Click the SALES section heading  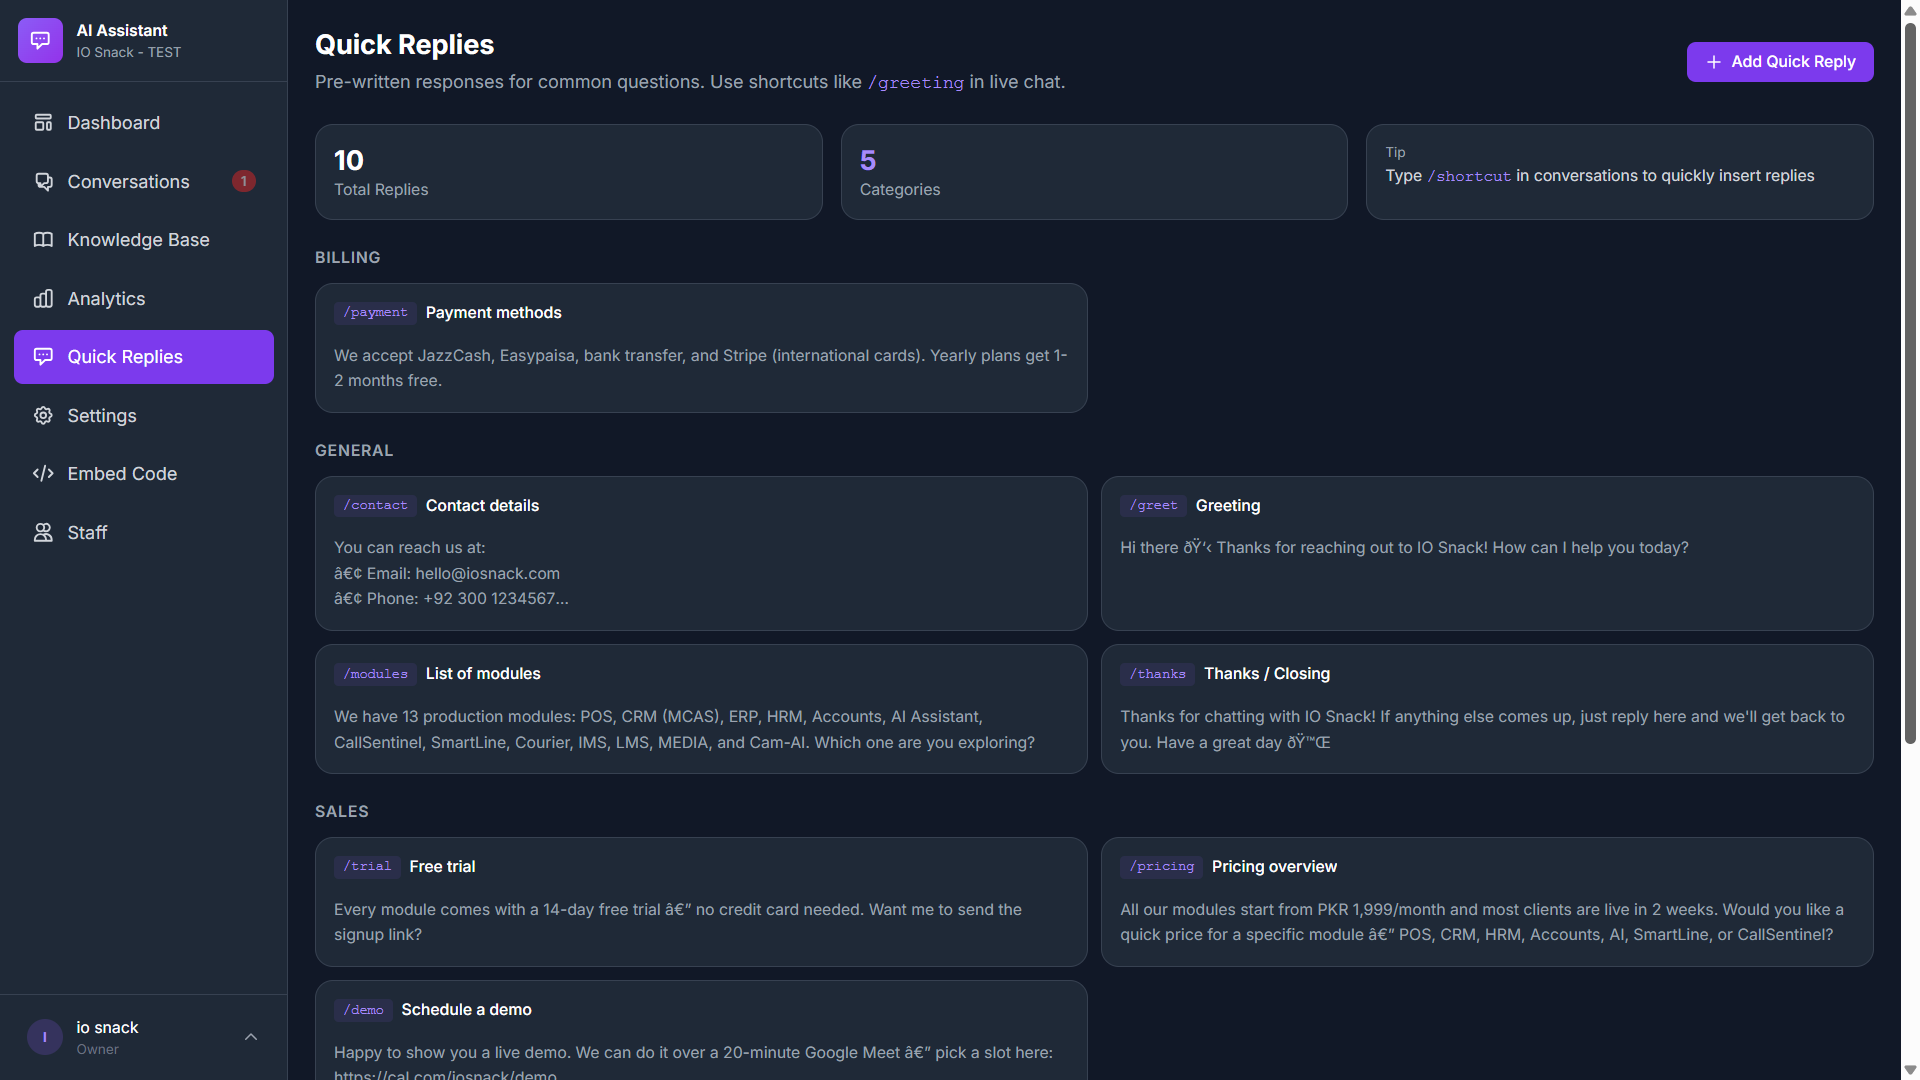[x=342, y=812]
